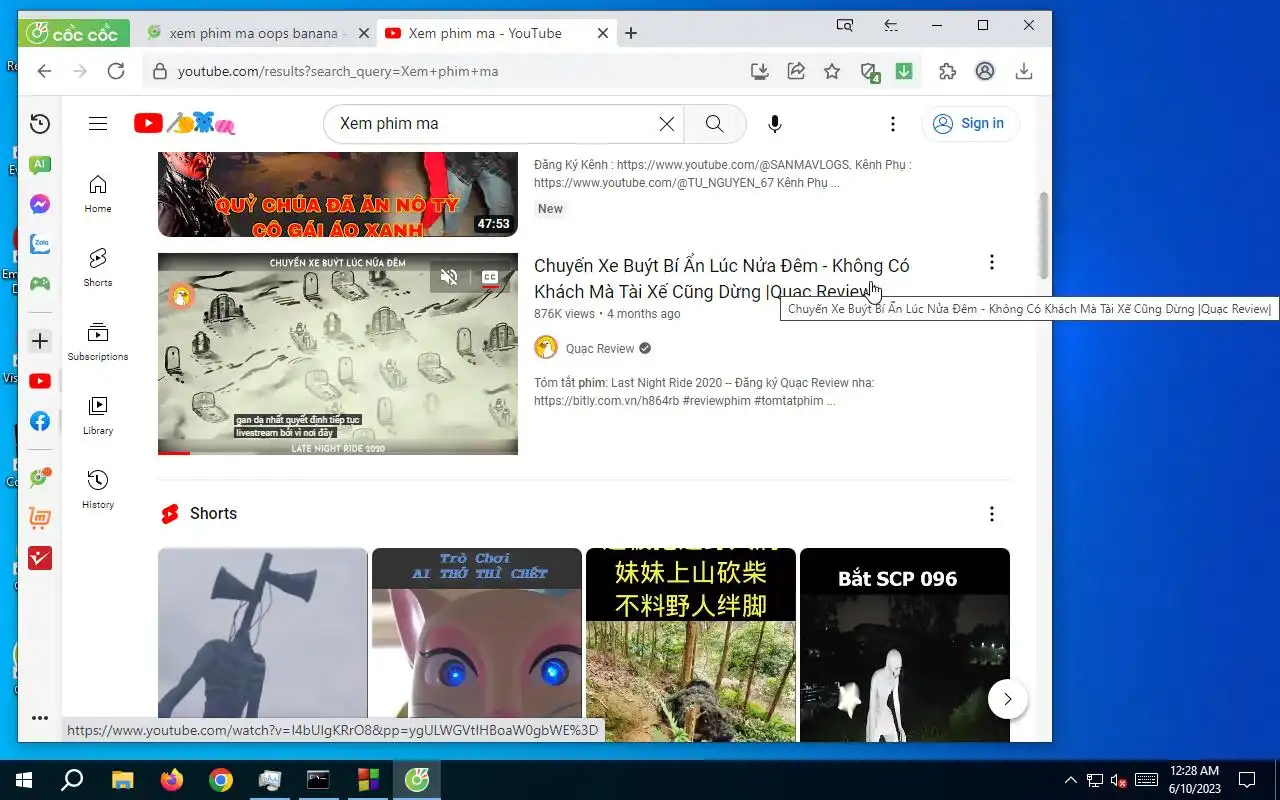Open YouTube settings three-dot menu
This screenshot has width=1280, height=800.
893,124
